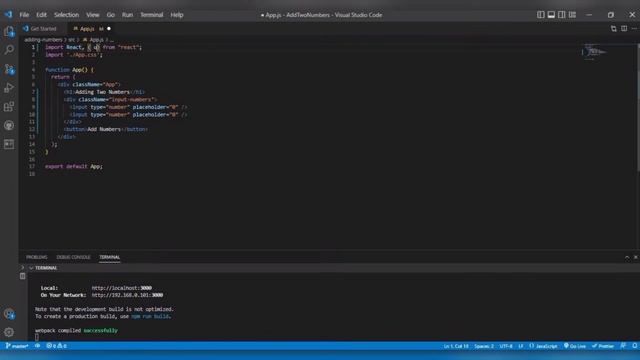The image size is (640, 360).
Task: Open the Source Control view
Action: (9, 69)
